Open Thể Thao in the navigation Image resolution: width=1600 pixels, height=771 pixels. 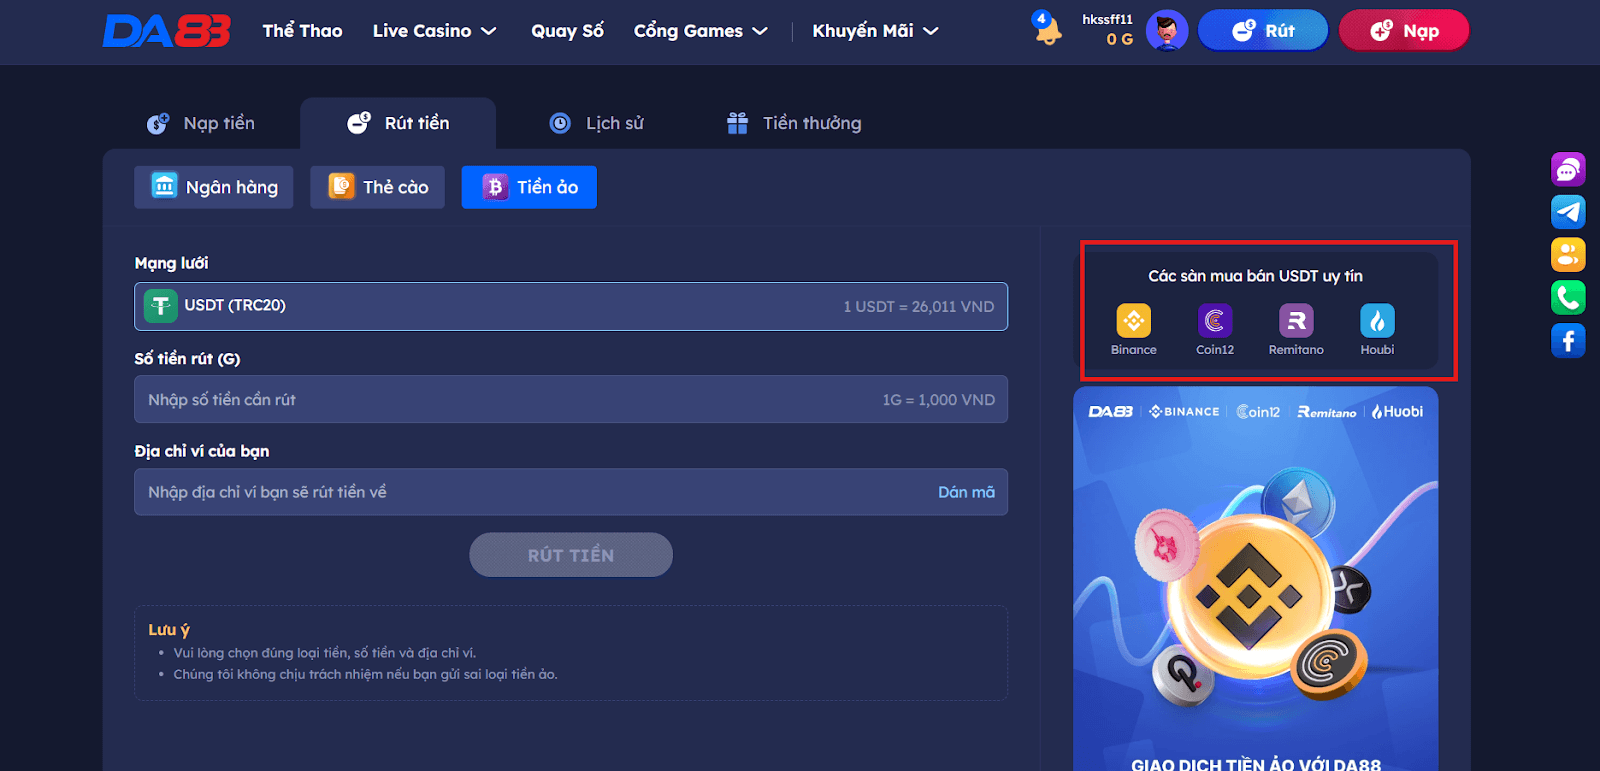click(x=302, y=31)
